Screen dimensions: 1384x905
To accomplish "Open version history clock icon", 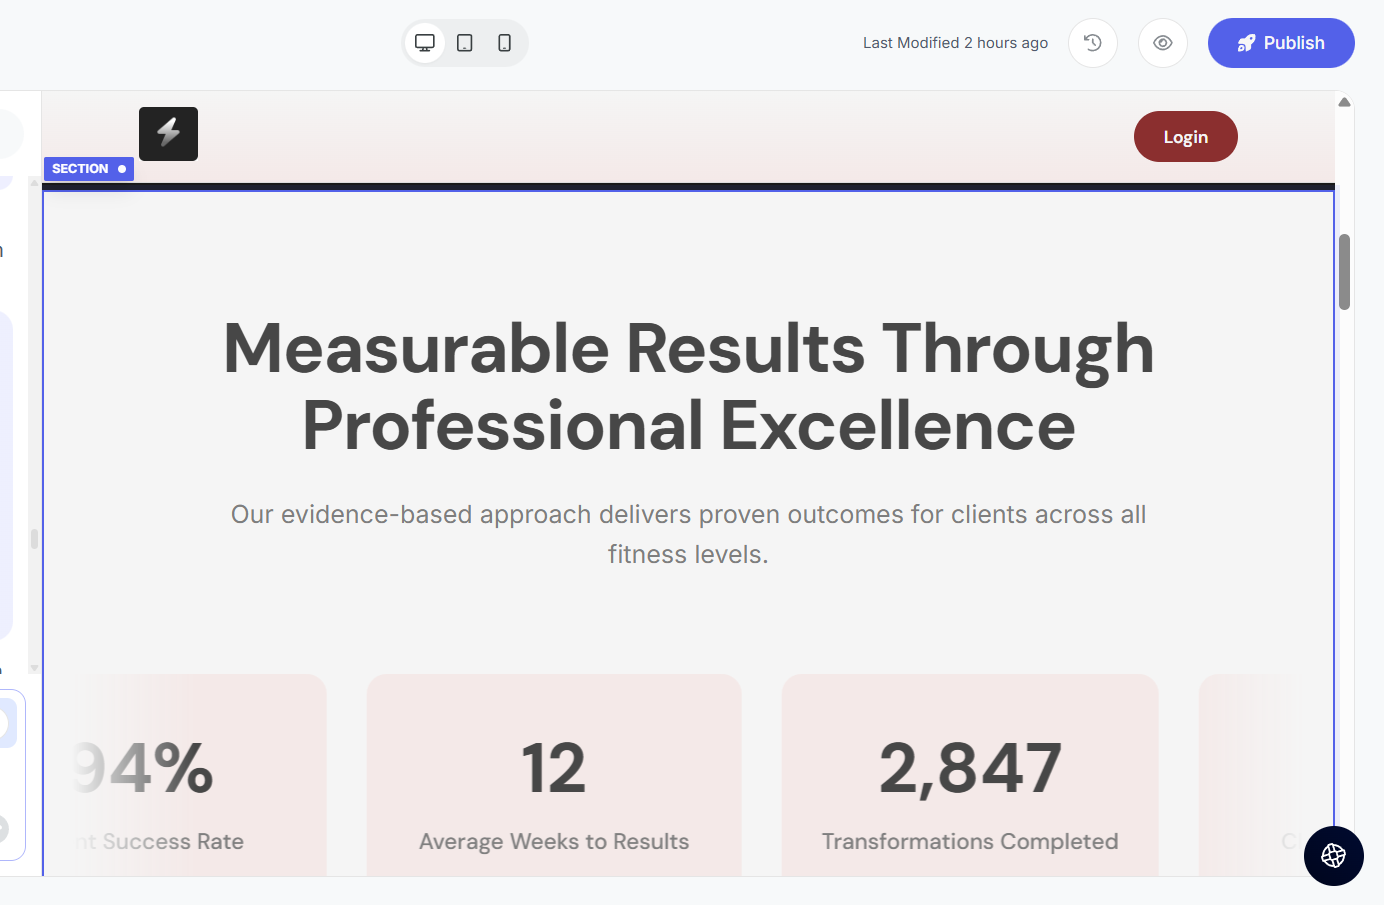I will 1092,43.
